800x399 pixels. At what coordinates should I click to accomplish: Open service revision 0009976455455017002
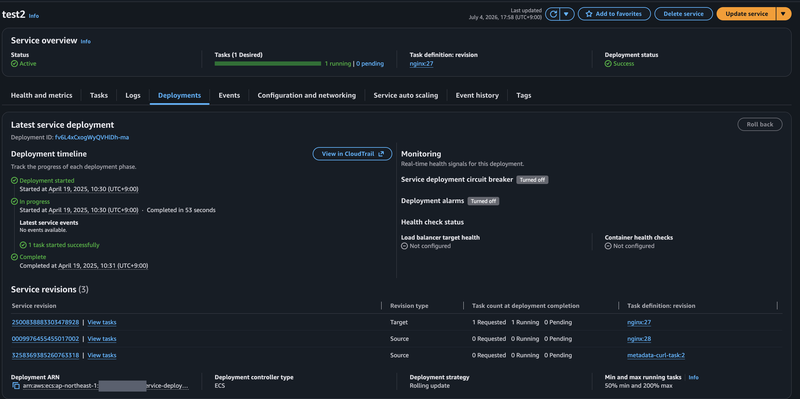[45, 339]
